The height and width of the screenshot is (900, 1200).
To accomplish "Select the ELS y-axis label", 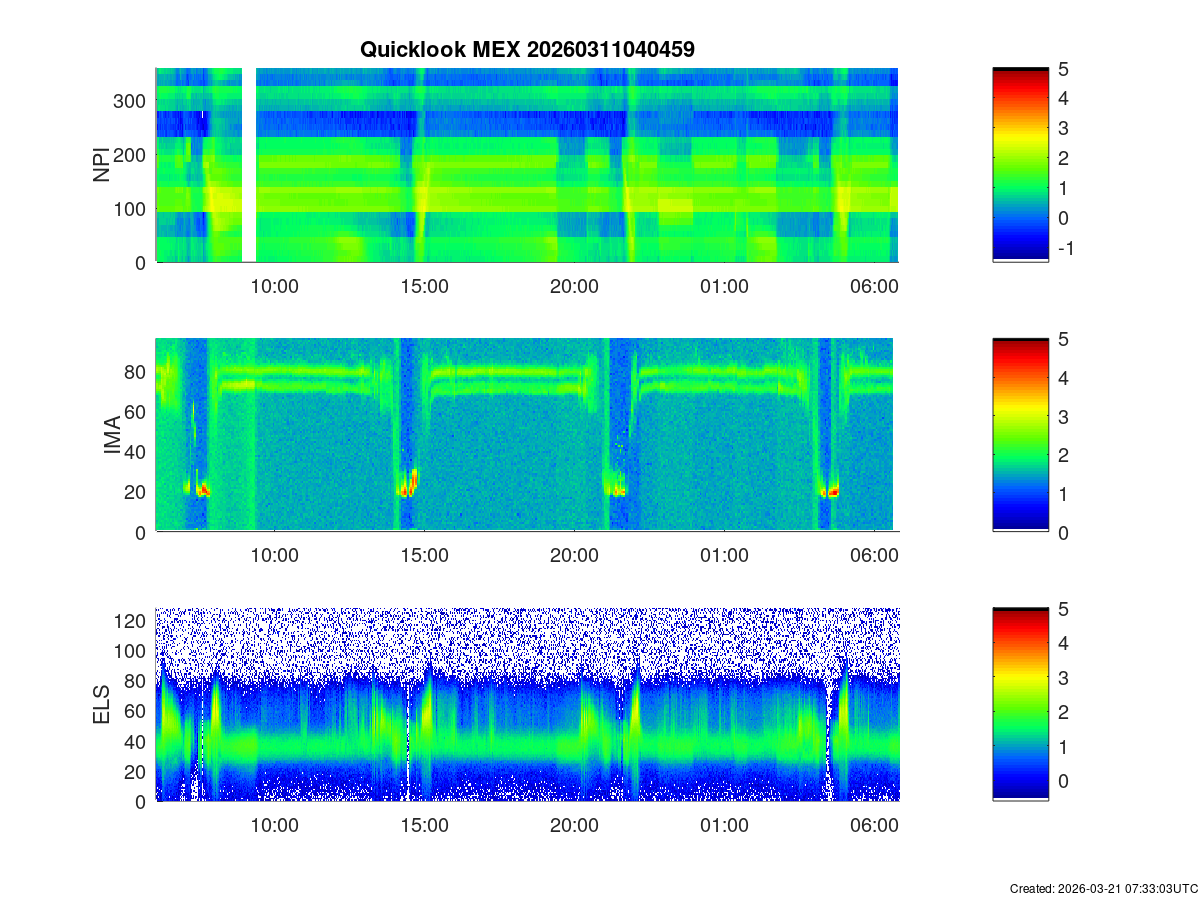I will pos(102,705).
